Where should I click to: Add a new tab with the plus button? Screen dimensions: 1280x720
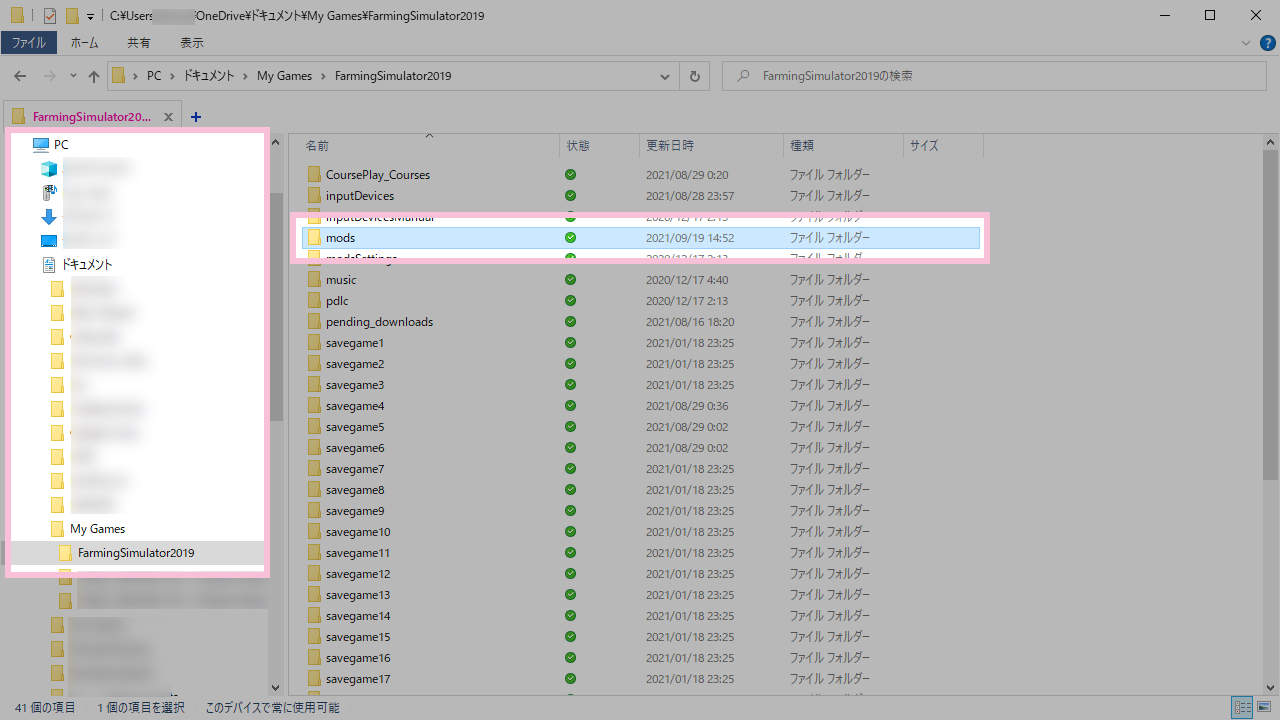[196, 117]
